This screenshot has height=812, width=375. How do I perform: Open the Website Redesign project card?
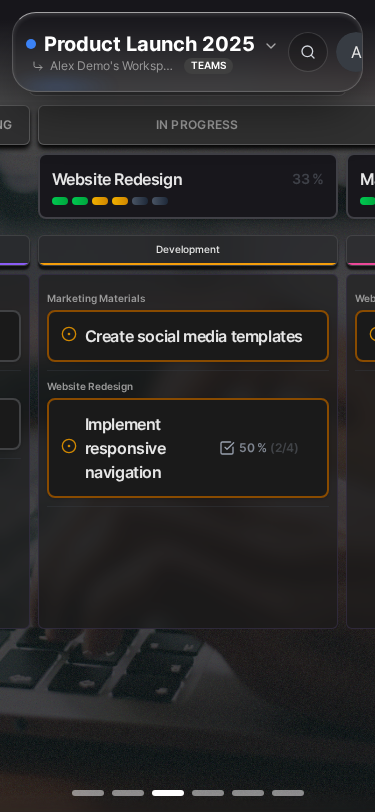(x=188, y=186)
